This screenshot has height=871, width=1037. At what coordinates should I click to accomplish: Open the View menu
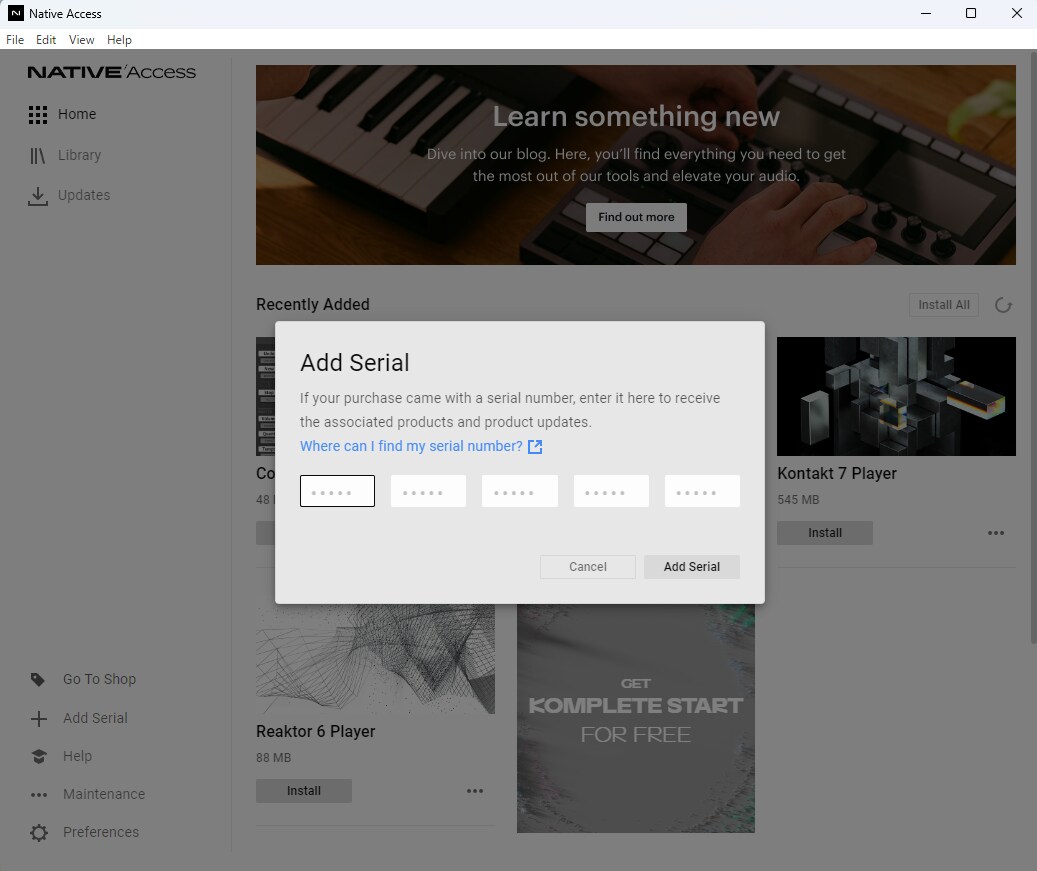click(x=82, y=40)
